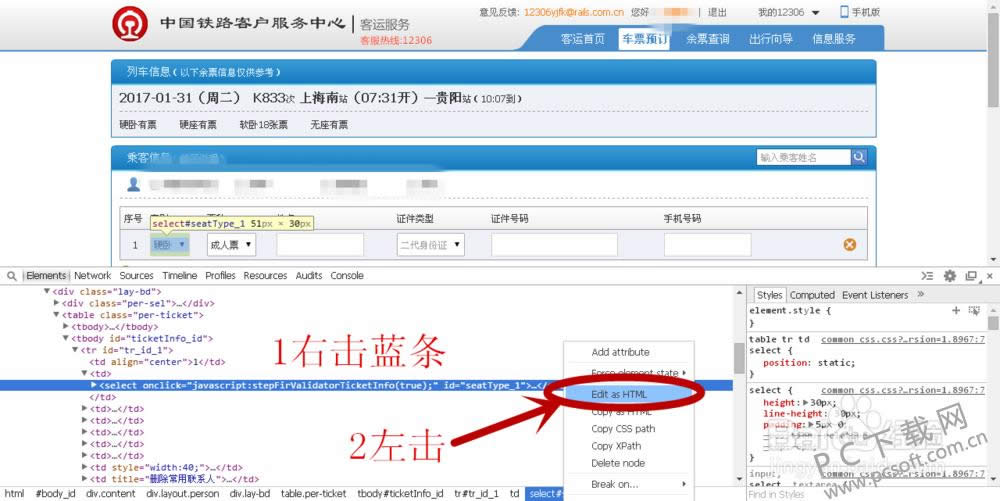Collapse the tbody ticketInfo_id tree node

pos(66,339)
